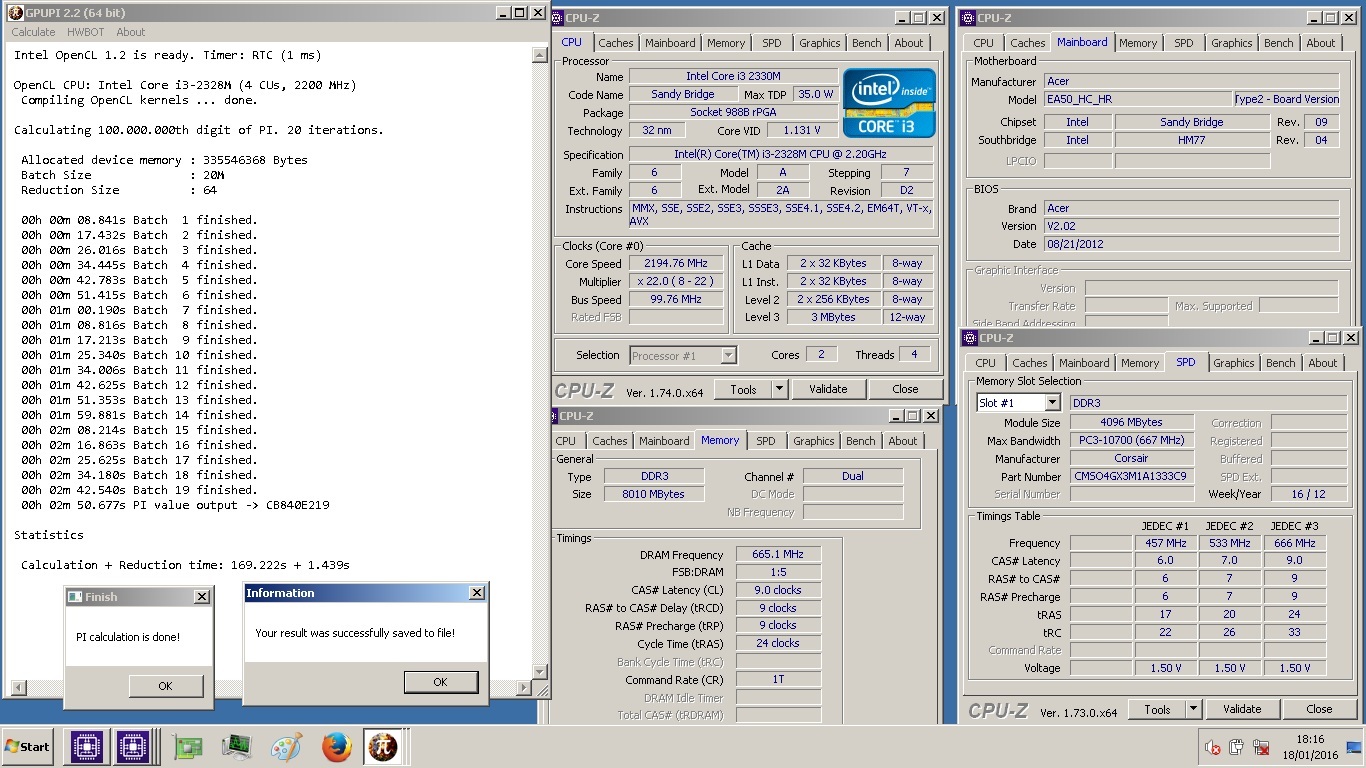Select SPD tab in Memory window
The width and height of the screenshot is (1366, 768).
766,441
